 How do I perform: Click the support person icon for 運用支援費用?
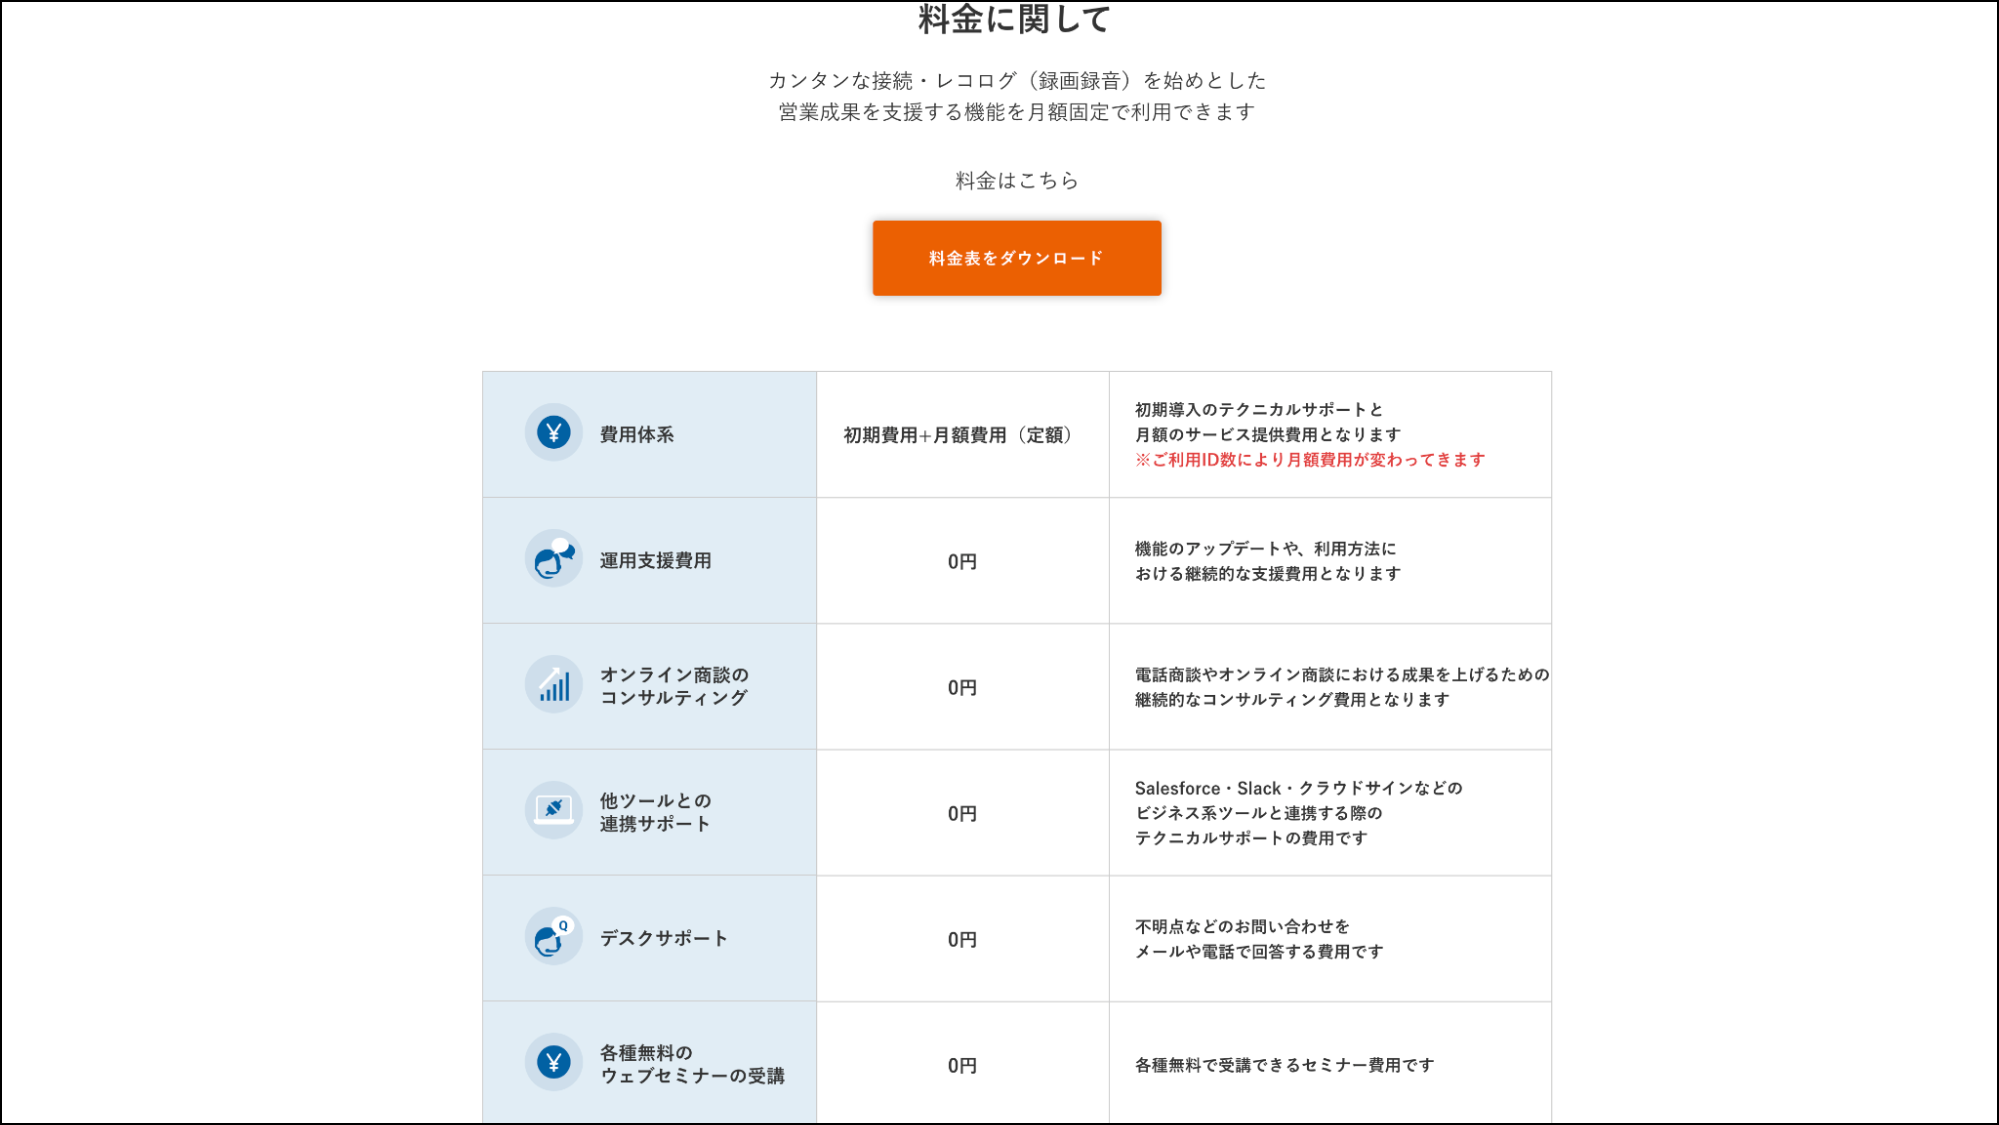[x=552, y=560]
